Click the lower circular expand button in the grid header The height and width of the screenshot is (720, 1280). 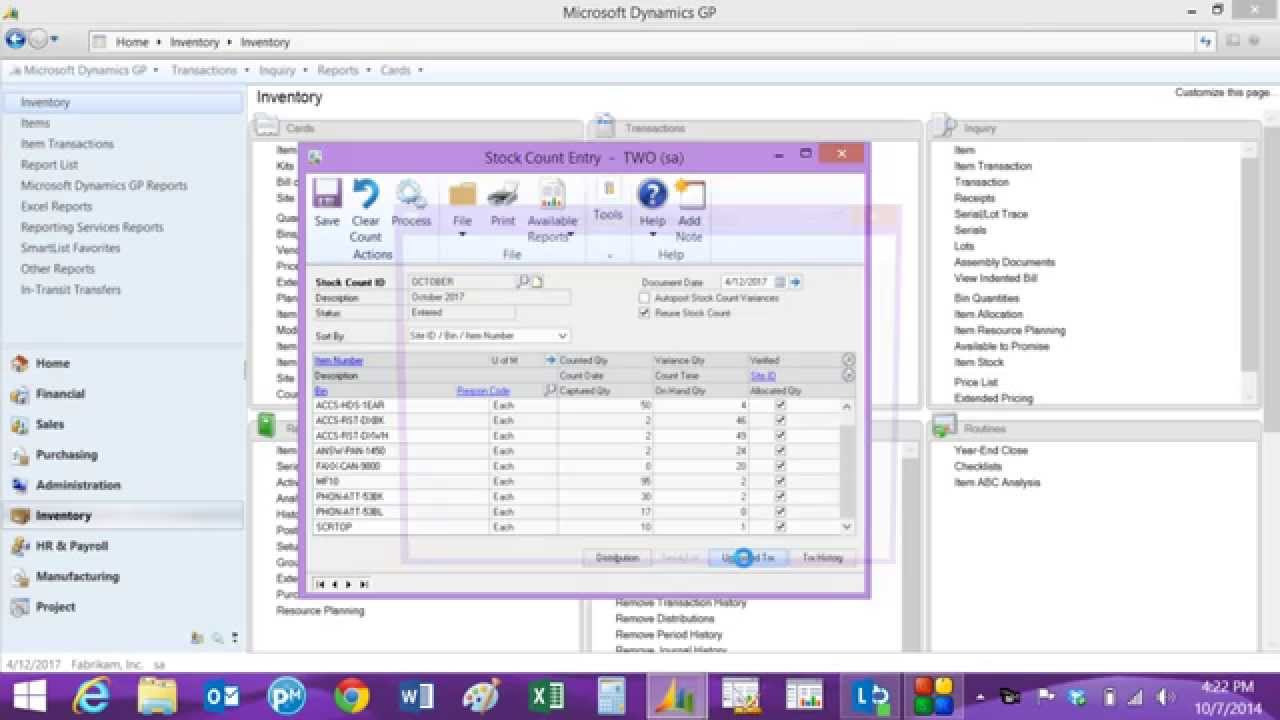click(848, 376)
